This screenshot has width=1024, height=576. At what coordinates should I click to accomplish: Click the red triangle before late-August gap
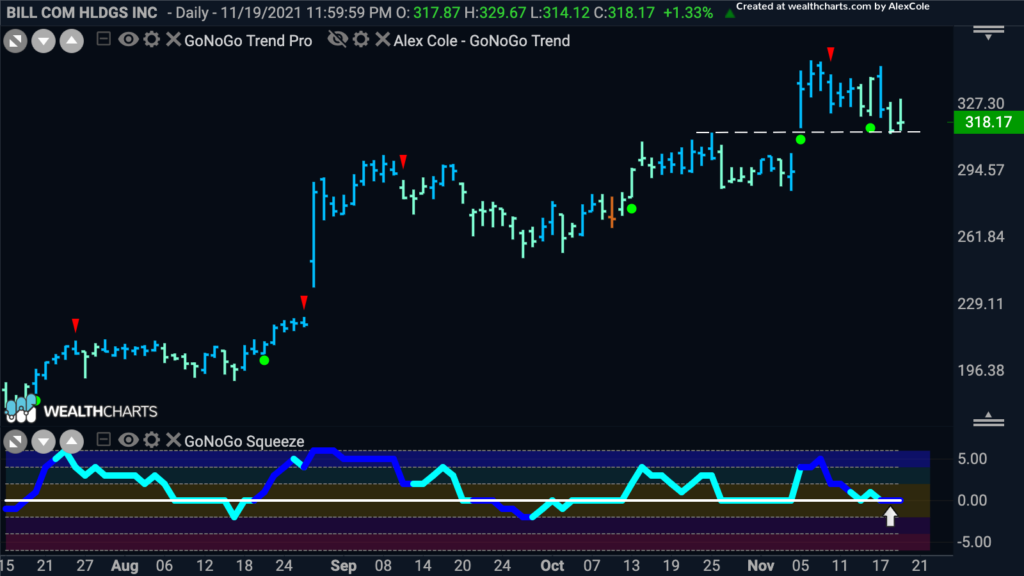(304, 302)
